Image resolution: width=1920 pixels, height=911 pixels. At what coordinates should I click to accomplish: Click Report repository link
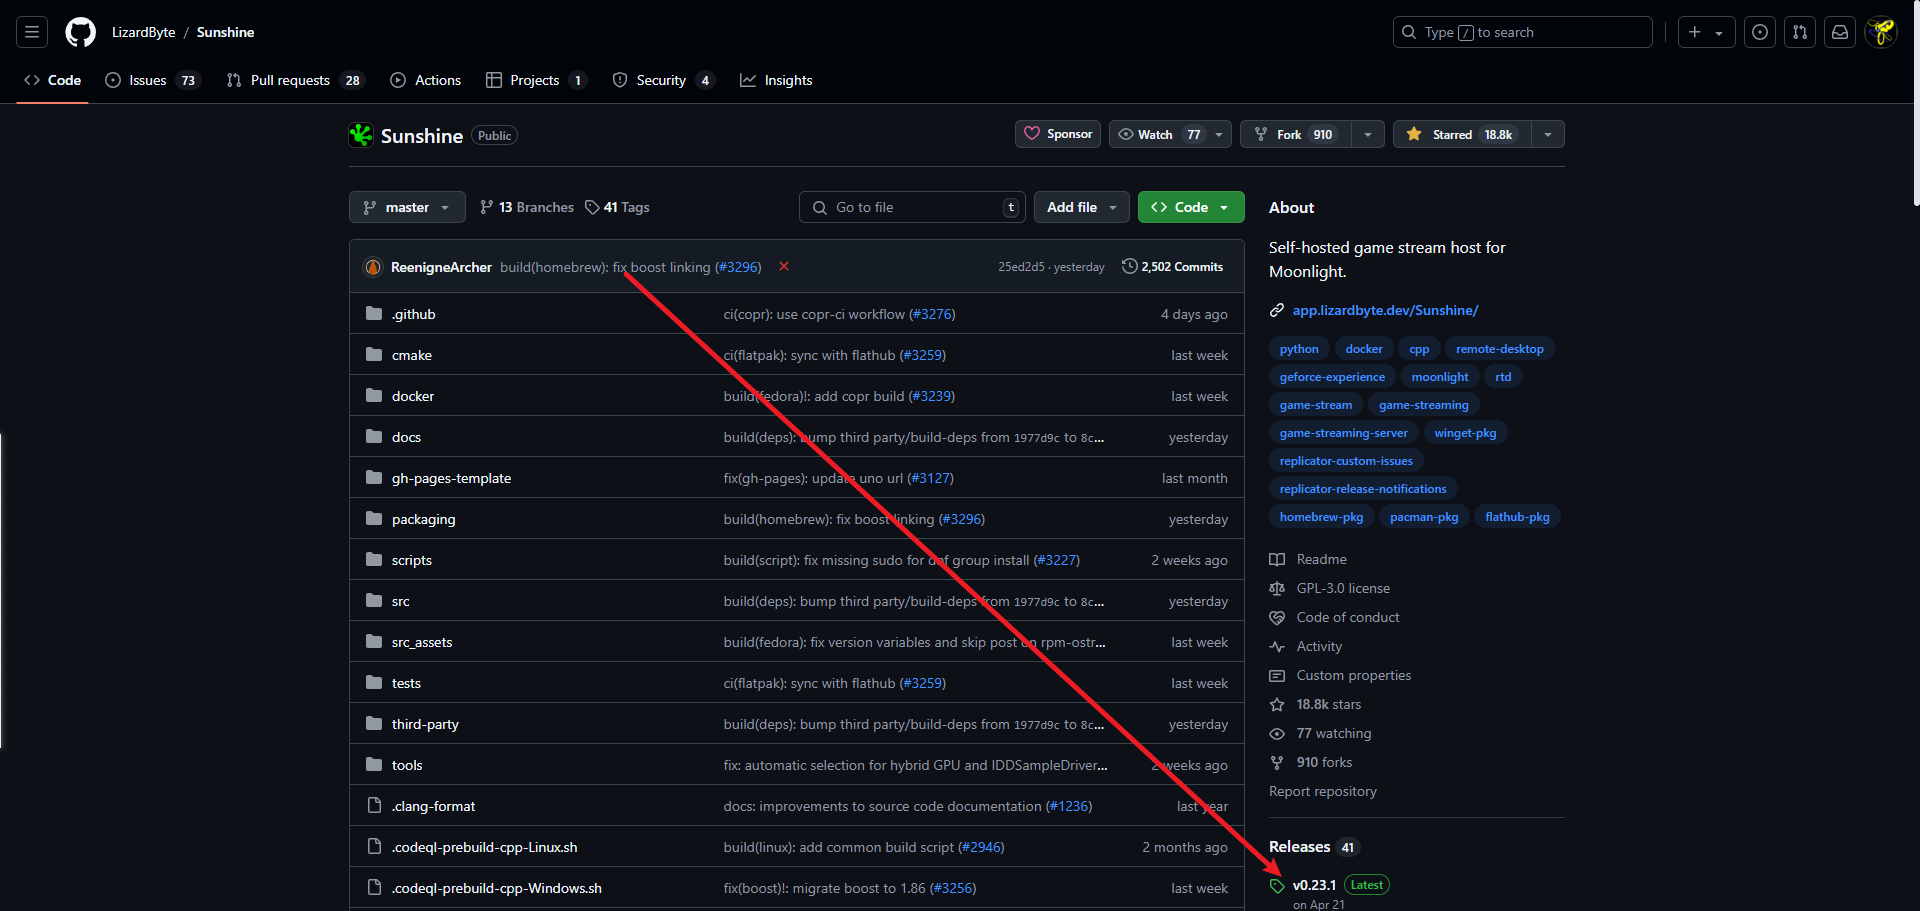click(x=1323, y=791)
